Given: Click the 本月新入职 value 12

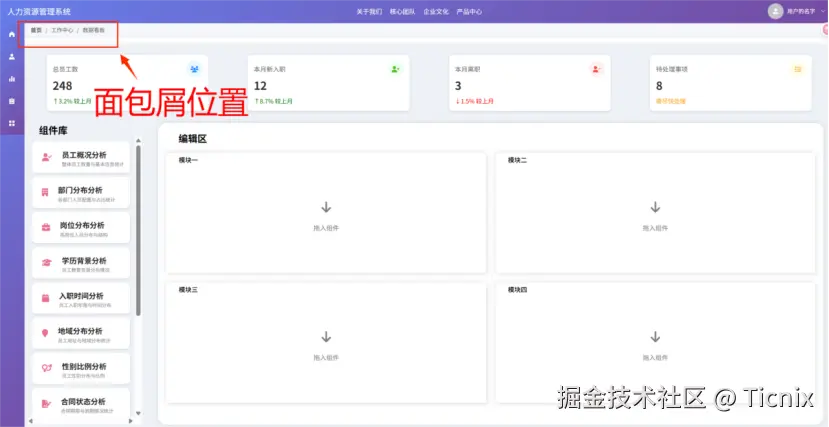Looking at the screenshot, I should pos(260,86).
